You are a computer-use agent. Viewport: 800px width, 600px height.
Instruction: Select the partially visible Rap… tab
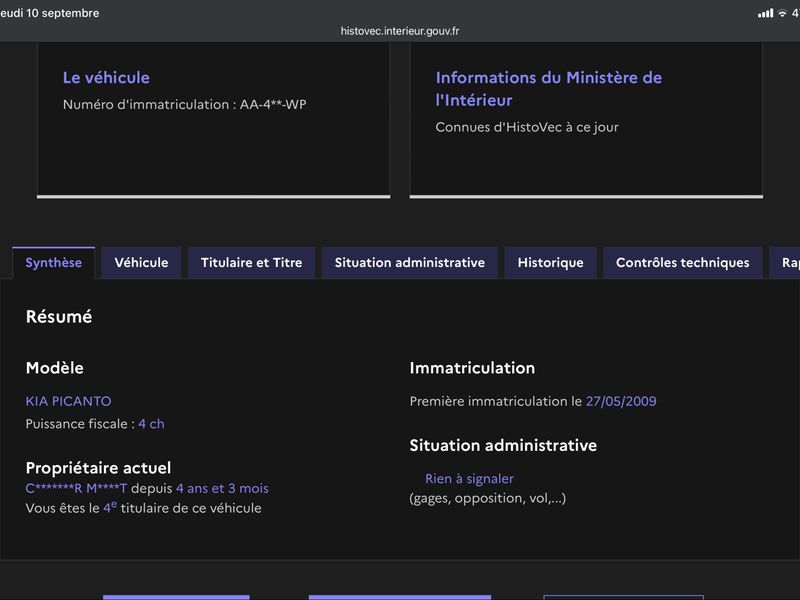785,263
